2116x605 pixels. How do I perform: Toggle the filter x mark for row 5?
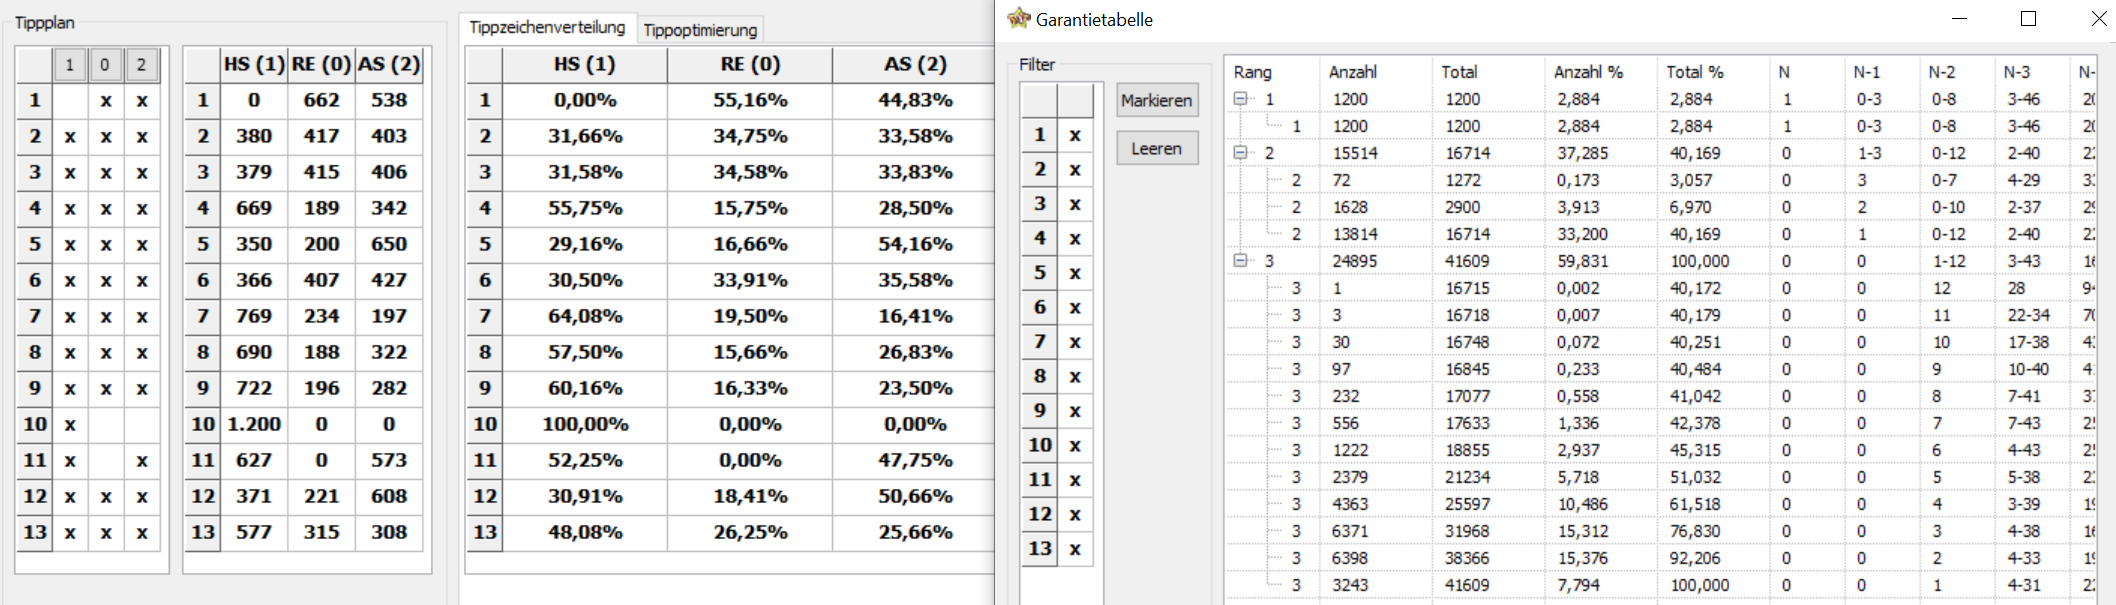tap(1075, 273)
